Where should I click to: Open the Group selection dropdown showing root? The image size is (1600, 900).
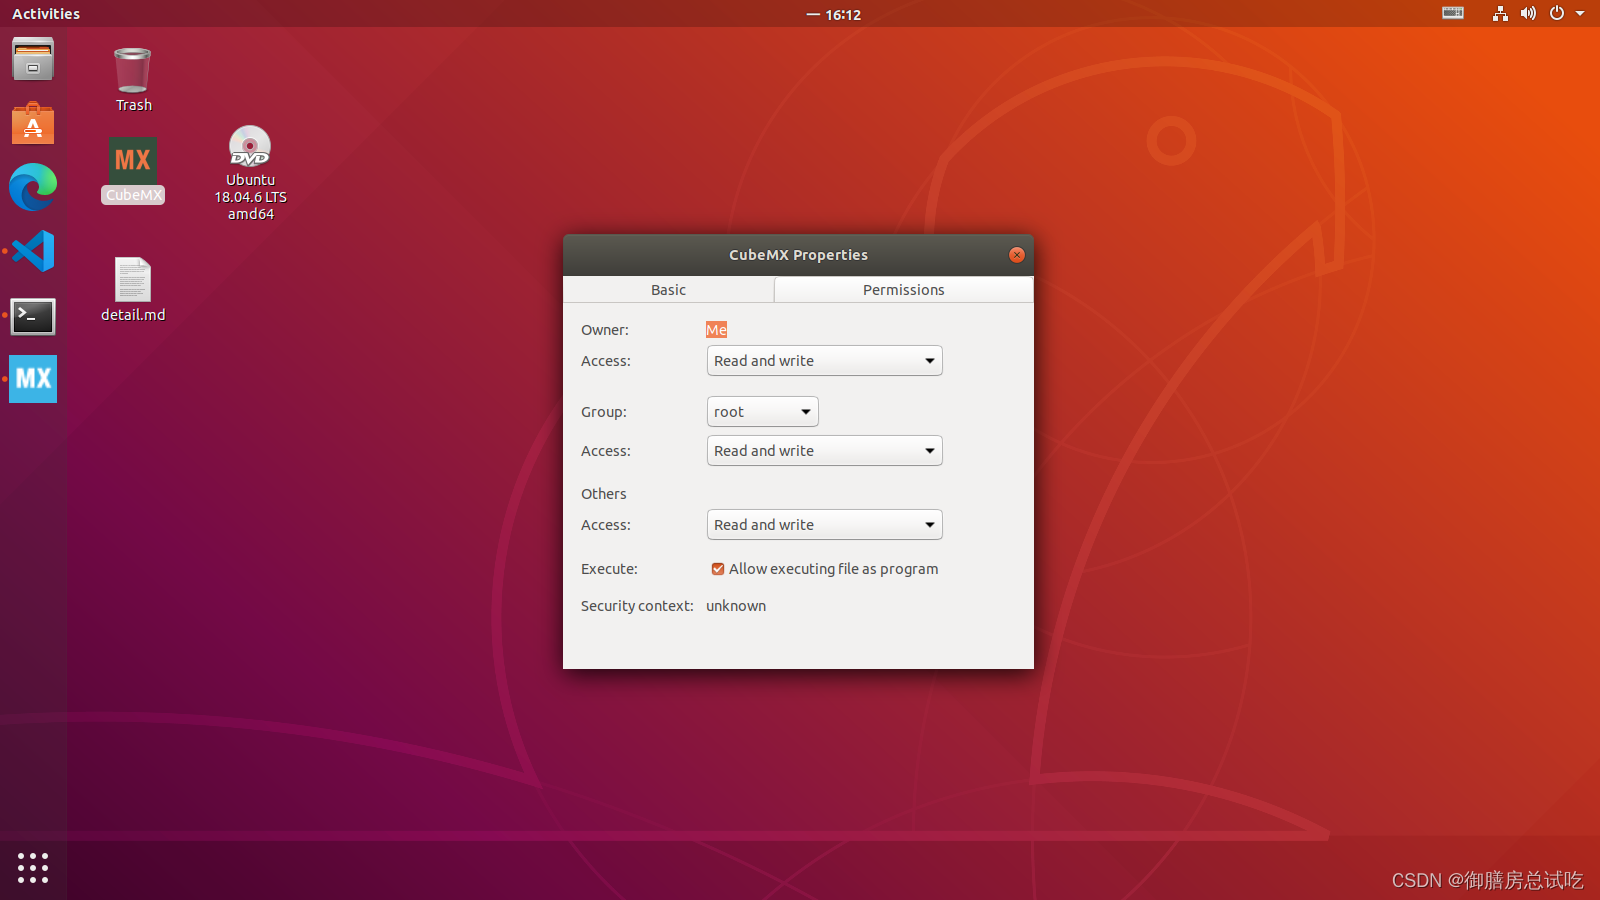click(762, 411)
